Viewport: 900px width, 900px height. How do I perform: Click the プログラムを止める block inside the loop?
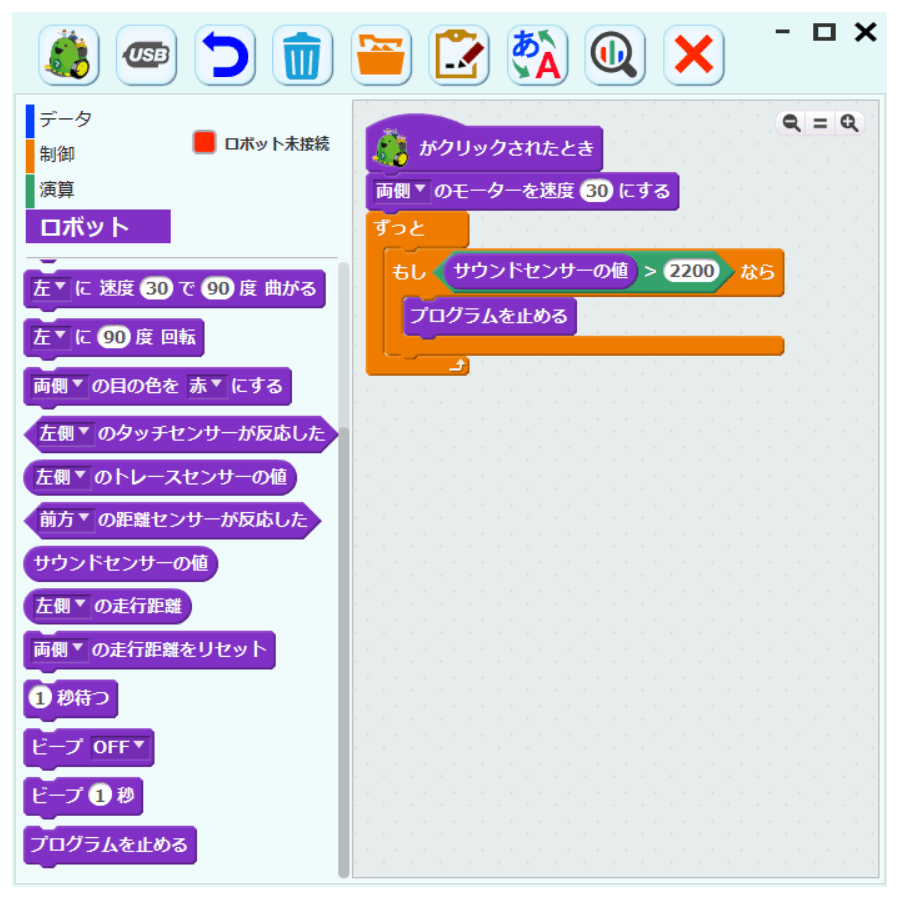(x=490, y=316)
